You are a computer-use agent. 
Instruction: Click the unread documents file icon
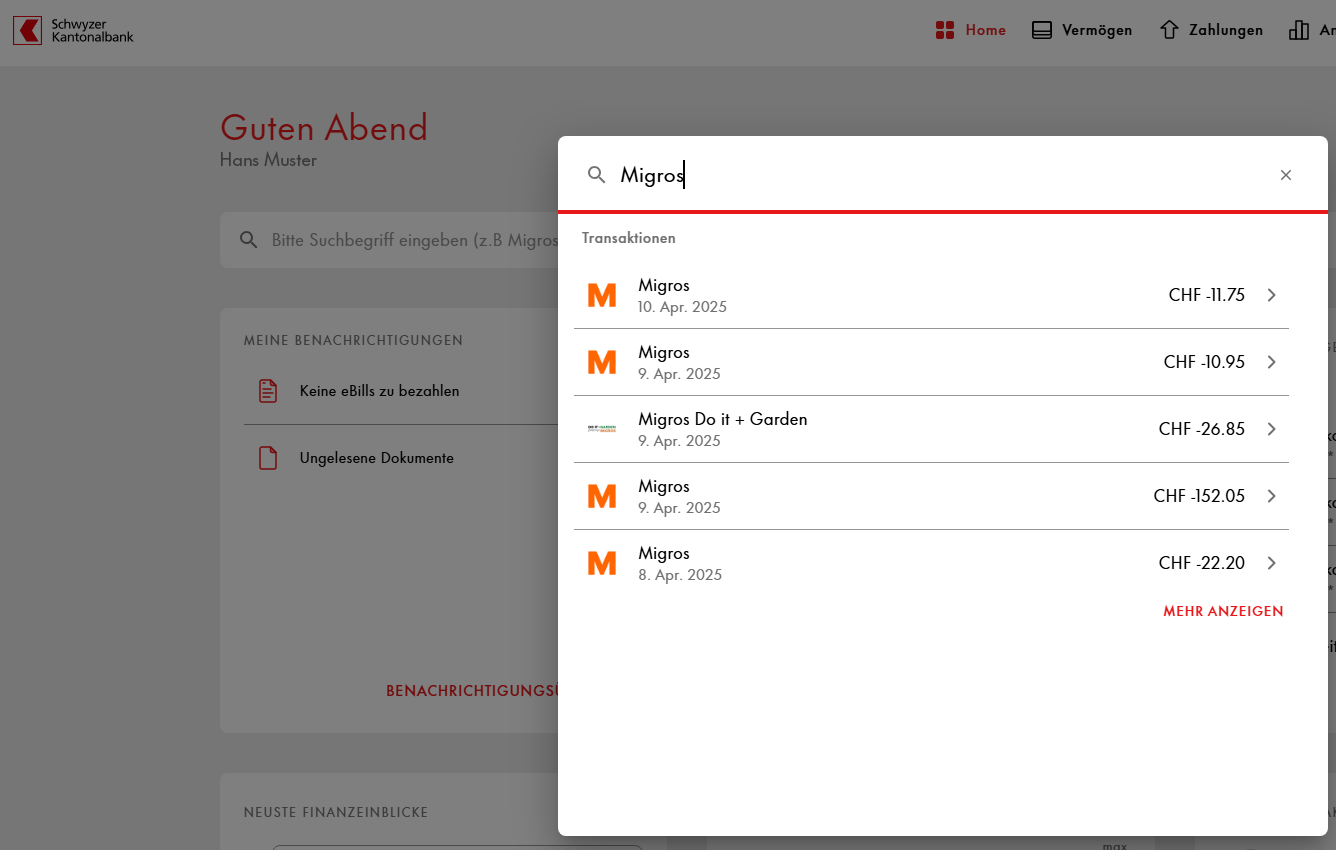tap(268, 458)
